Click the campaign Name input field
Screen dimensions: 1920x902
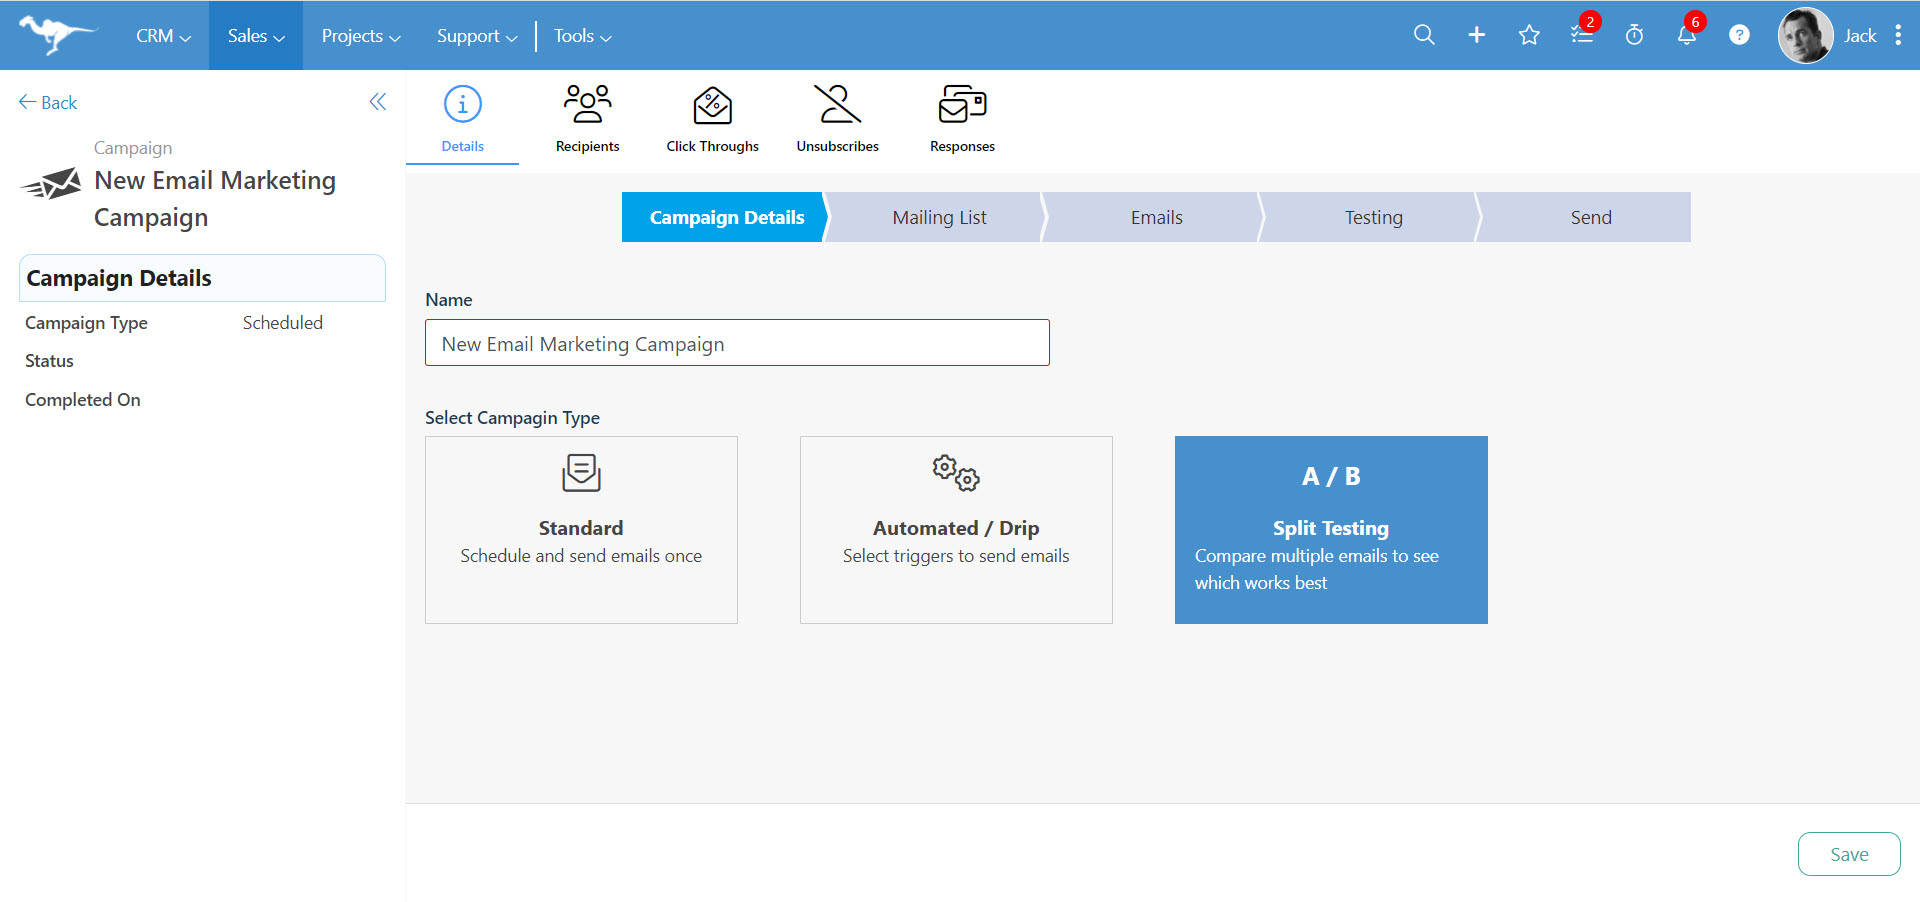[737, 343]
